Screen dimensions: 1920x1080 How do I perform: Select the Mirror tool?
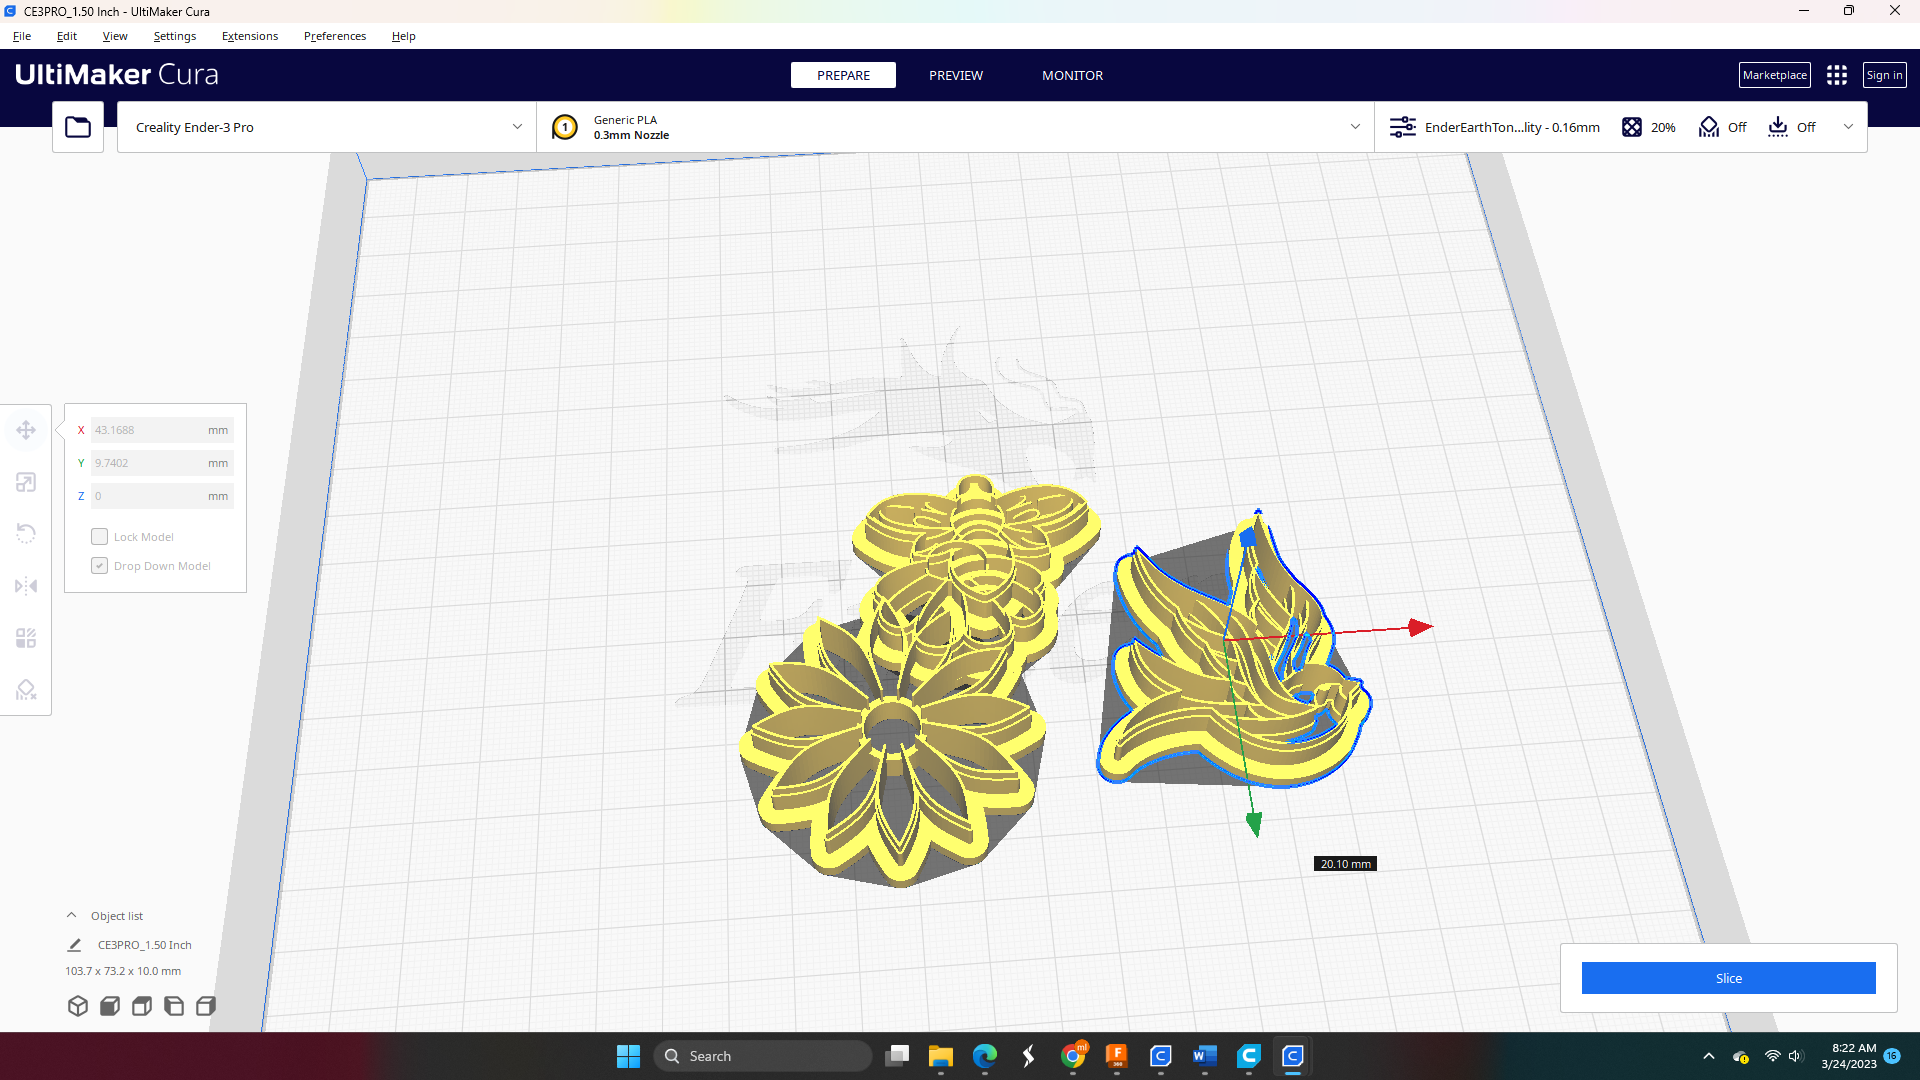click(x=25, y=585)
